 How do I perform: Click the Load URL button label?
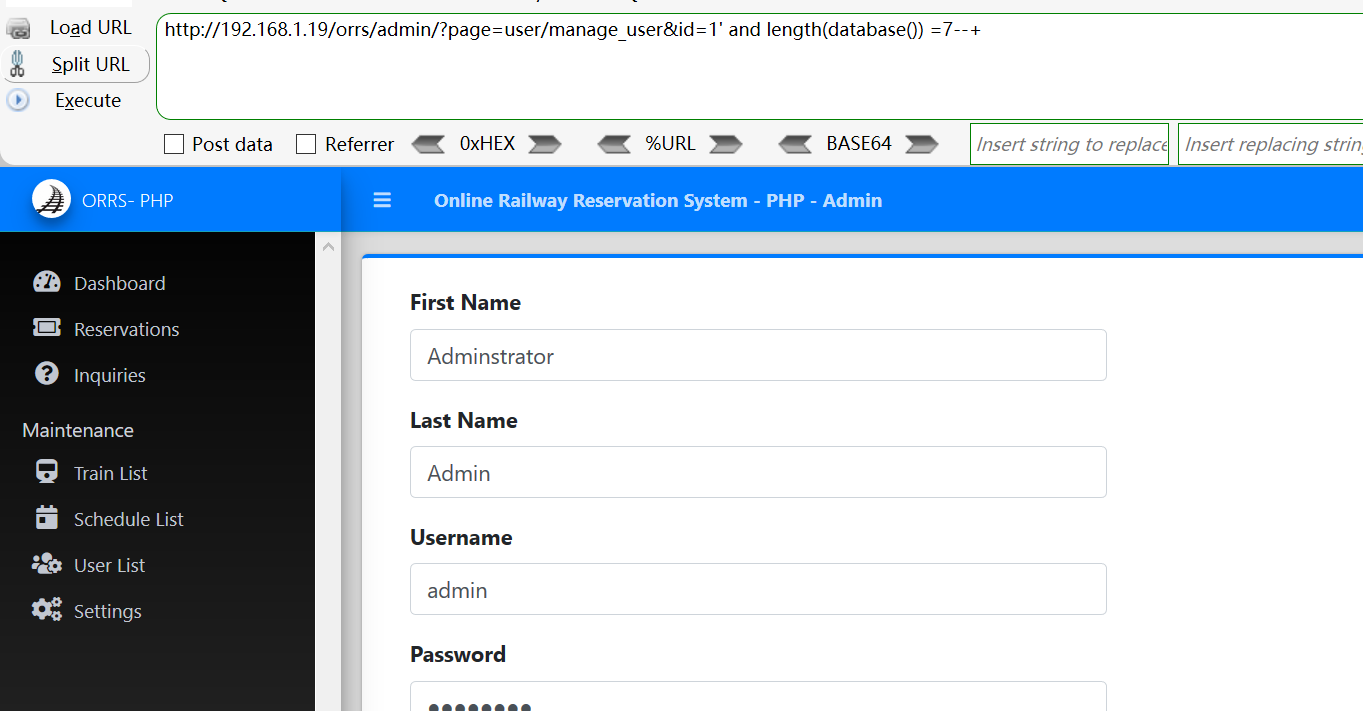pyautogui.click(x=91, y=28)
